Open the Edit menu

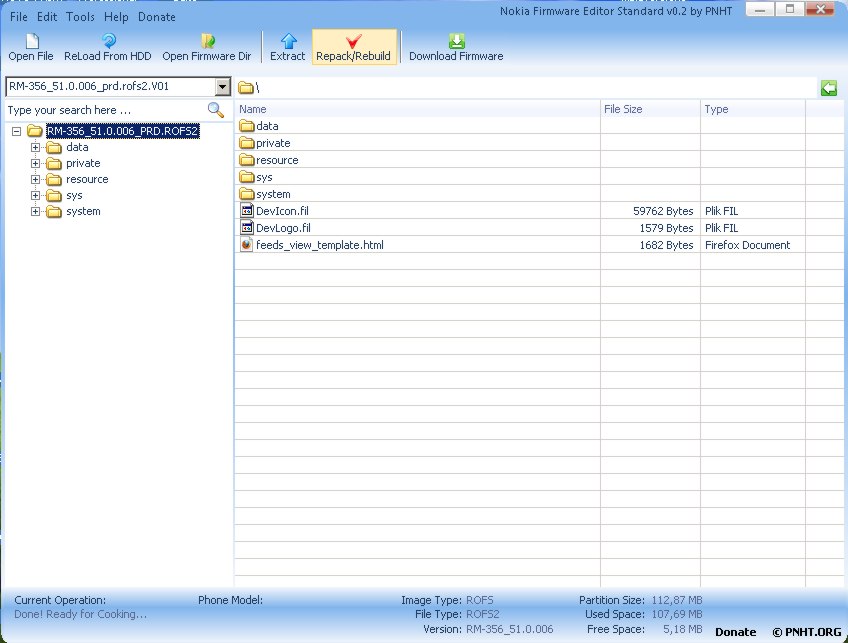coord(47,17)
